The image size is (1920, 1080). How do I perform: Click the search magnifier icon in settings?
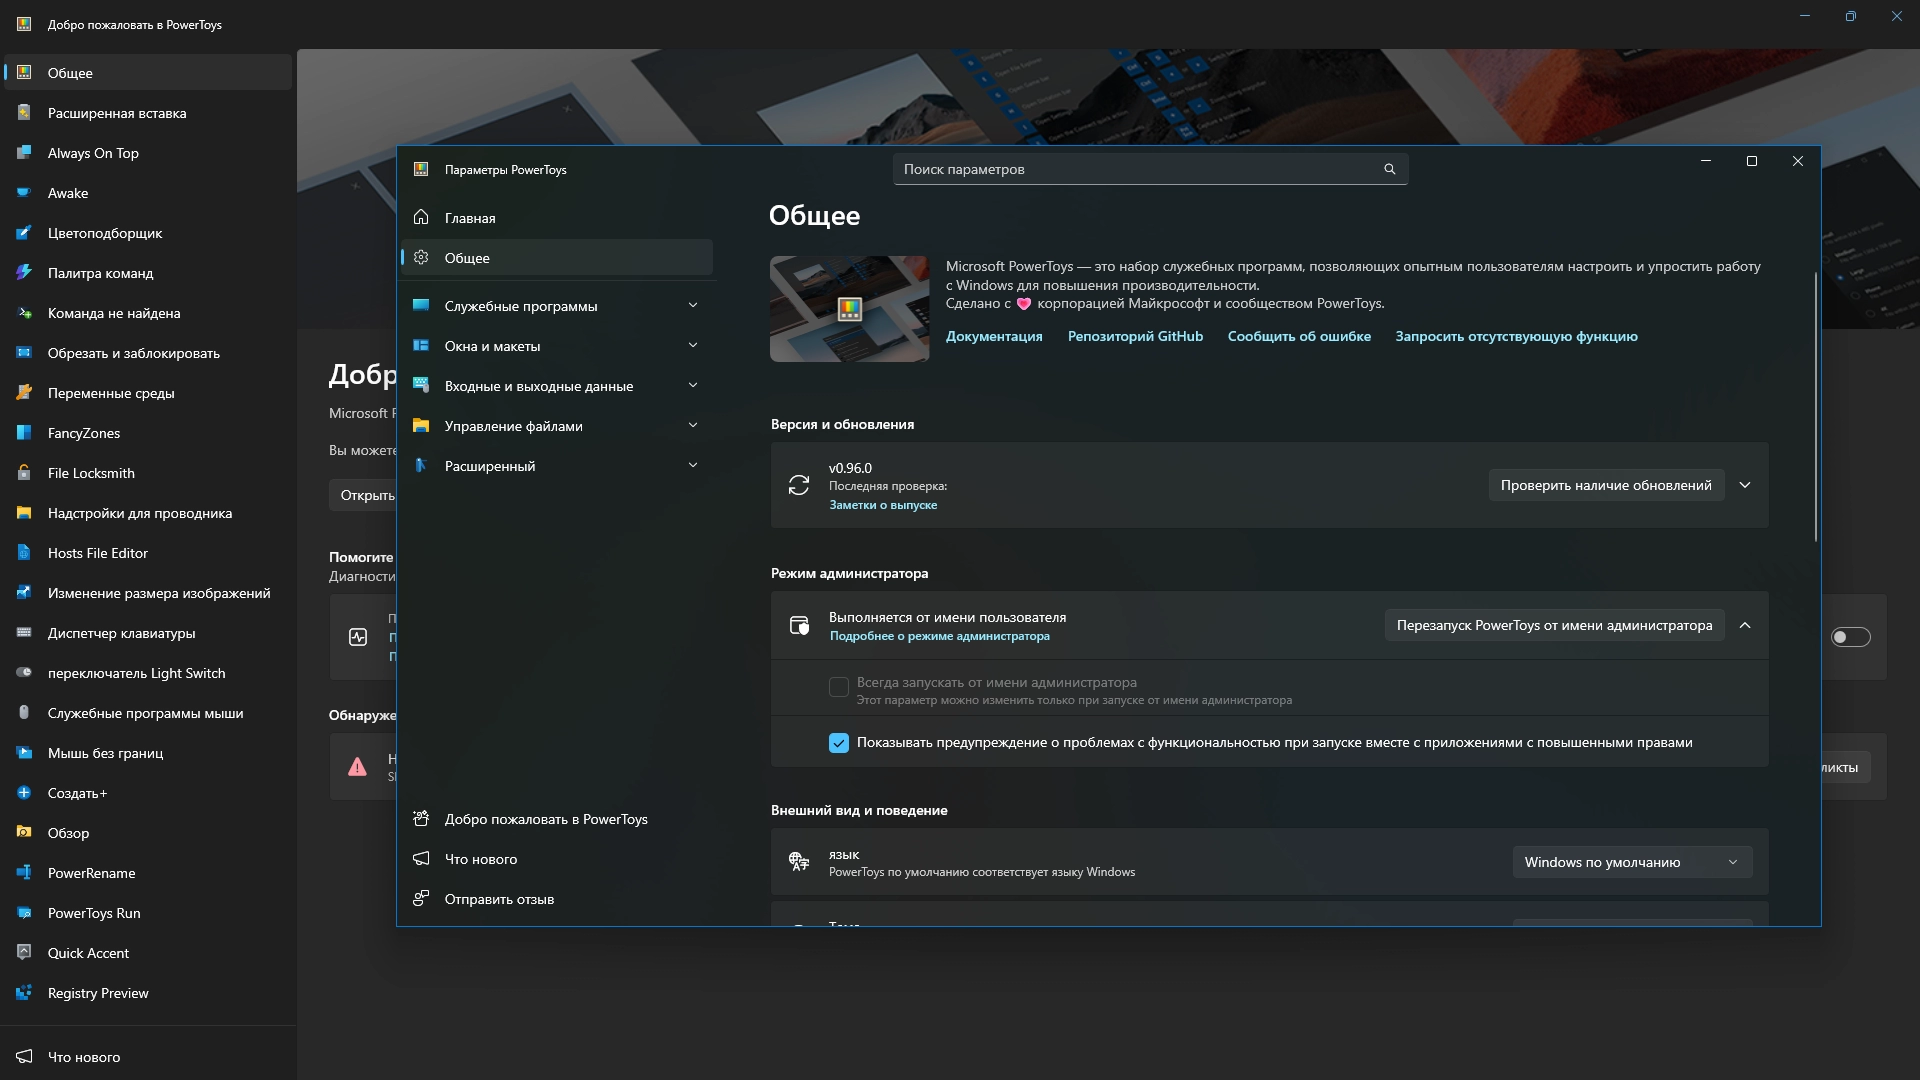1389,169
